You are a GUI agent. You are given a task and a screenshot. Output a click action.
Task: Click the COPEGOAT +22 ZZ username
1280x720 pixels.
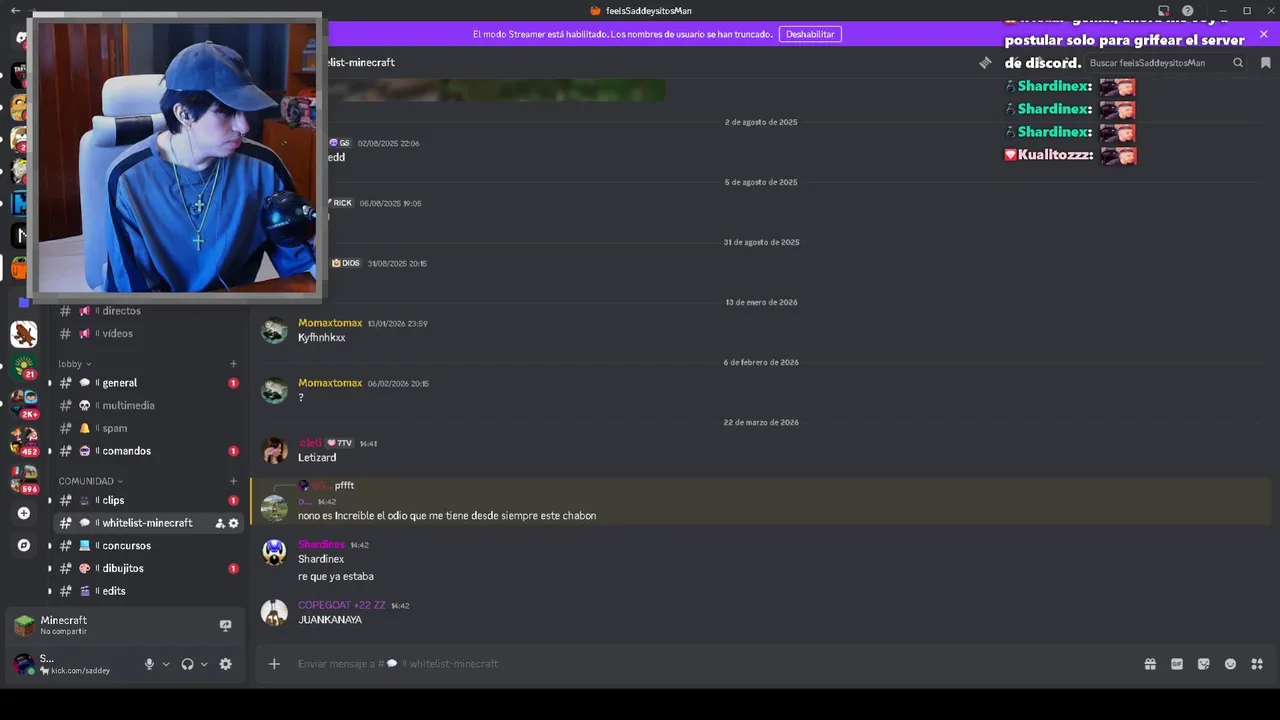click(341, 605)
